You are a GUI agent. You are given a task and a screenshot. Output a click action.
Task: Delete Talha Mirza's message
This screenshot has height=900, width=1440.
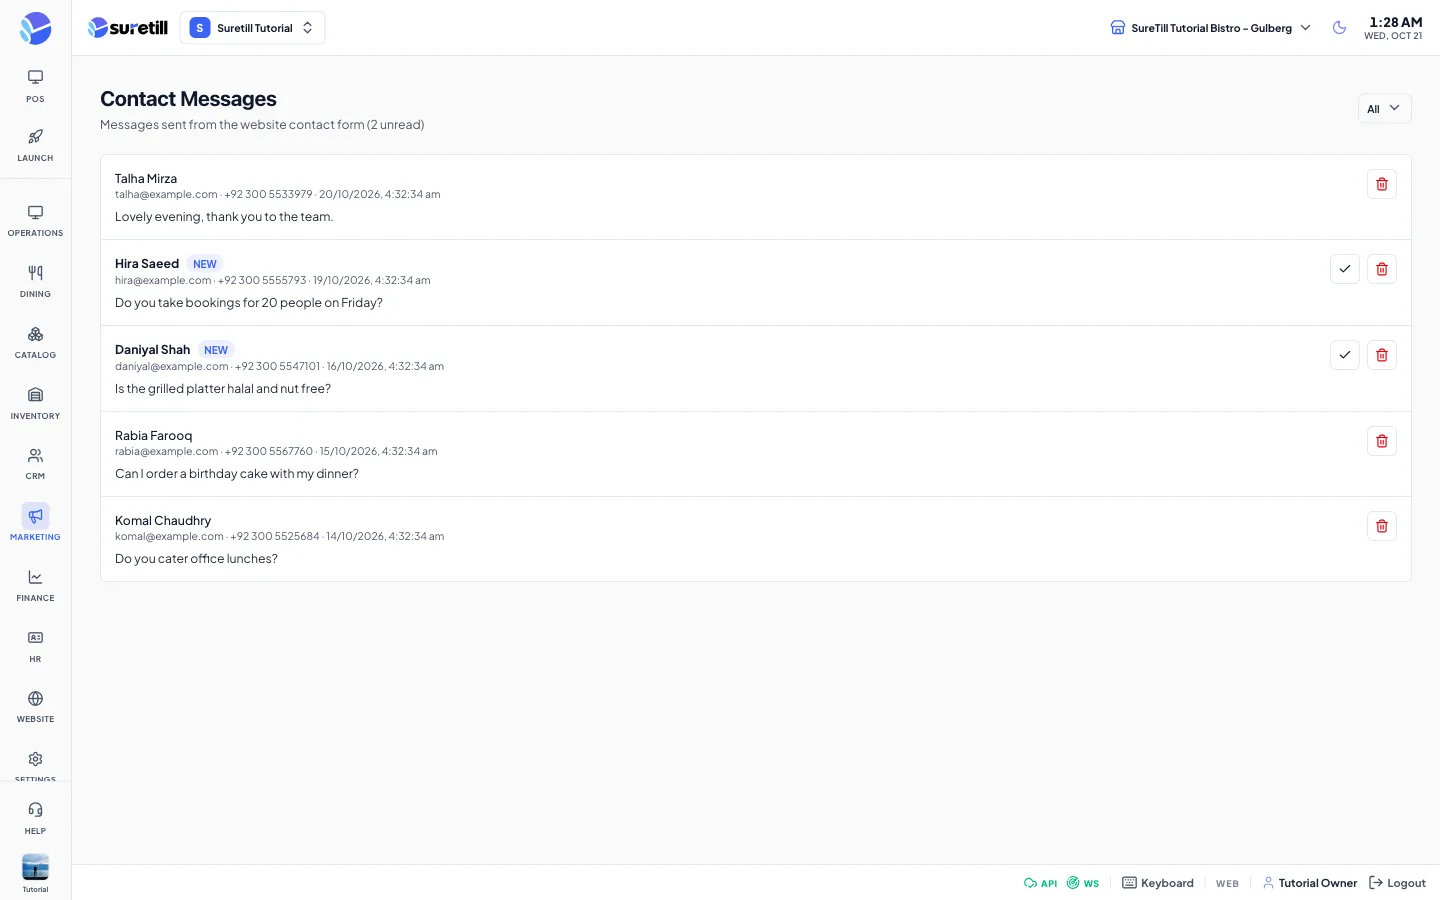1382,184
